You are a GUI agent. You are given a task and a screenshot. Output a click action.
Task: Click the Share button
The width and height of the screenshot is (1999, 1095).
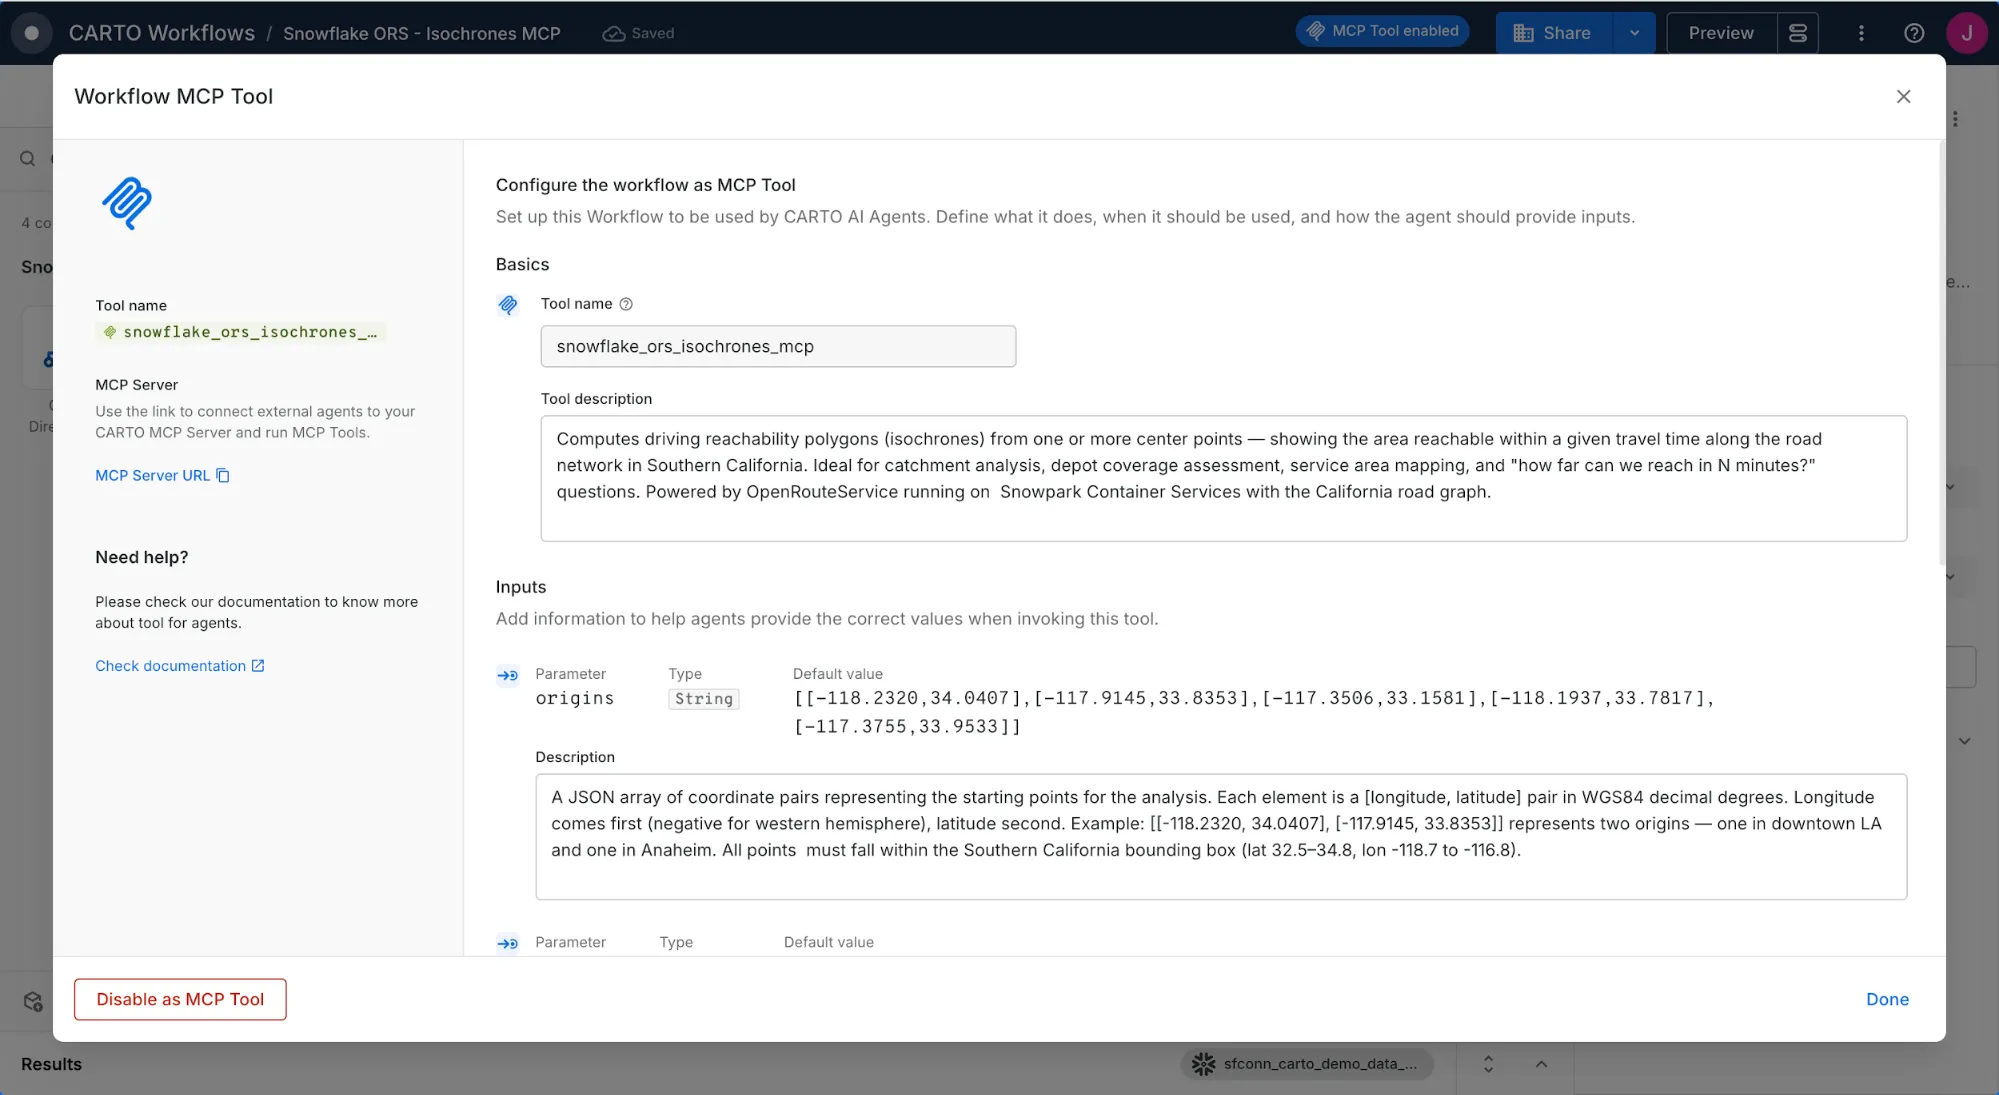tap(1554, 33)
